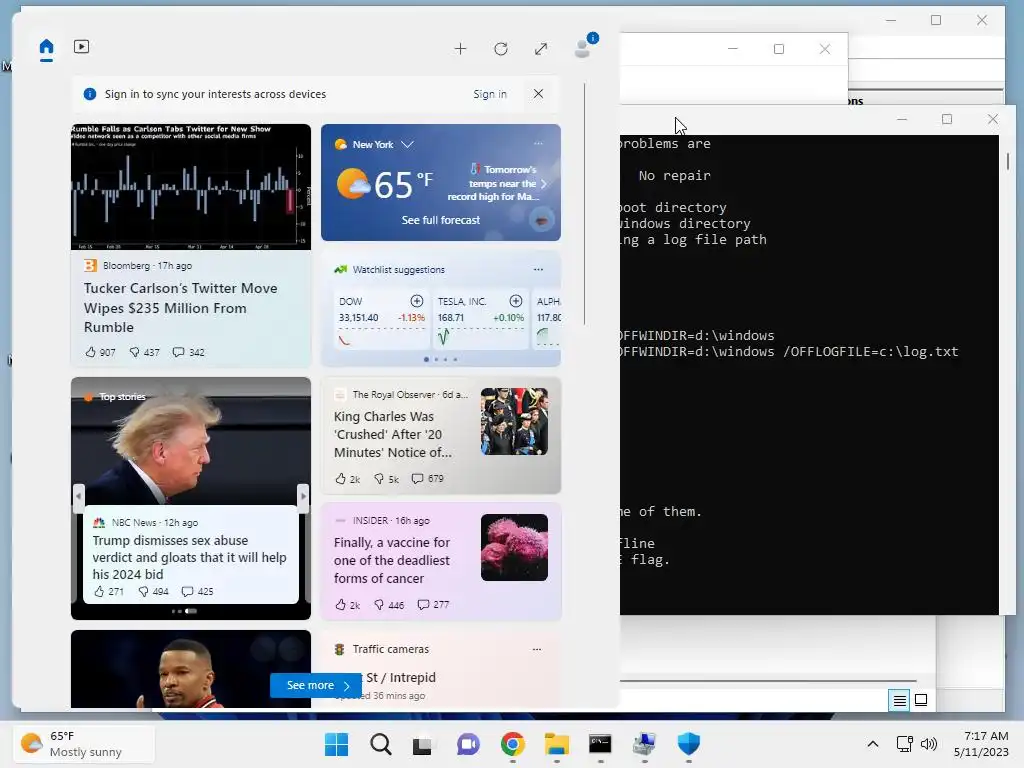Go to previous top story slide
This screenshot has height=768, width=1024.
[x=79, y=496]
